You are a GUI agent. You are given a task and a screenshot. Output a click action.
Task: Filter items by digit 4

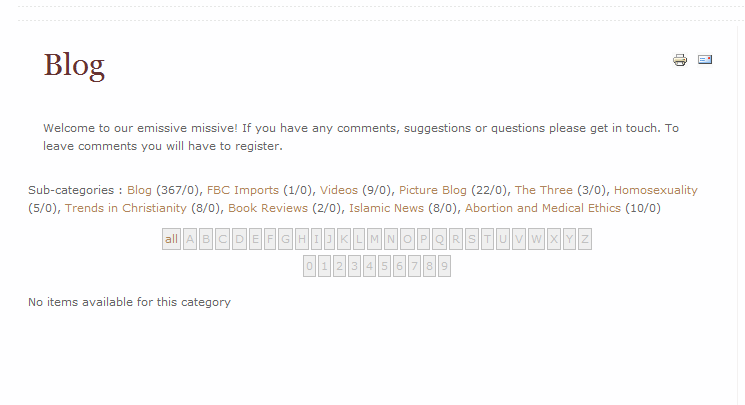click(x=370, y=266)
